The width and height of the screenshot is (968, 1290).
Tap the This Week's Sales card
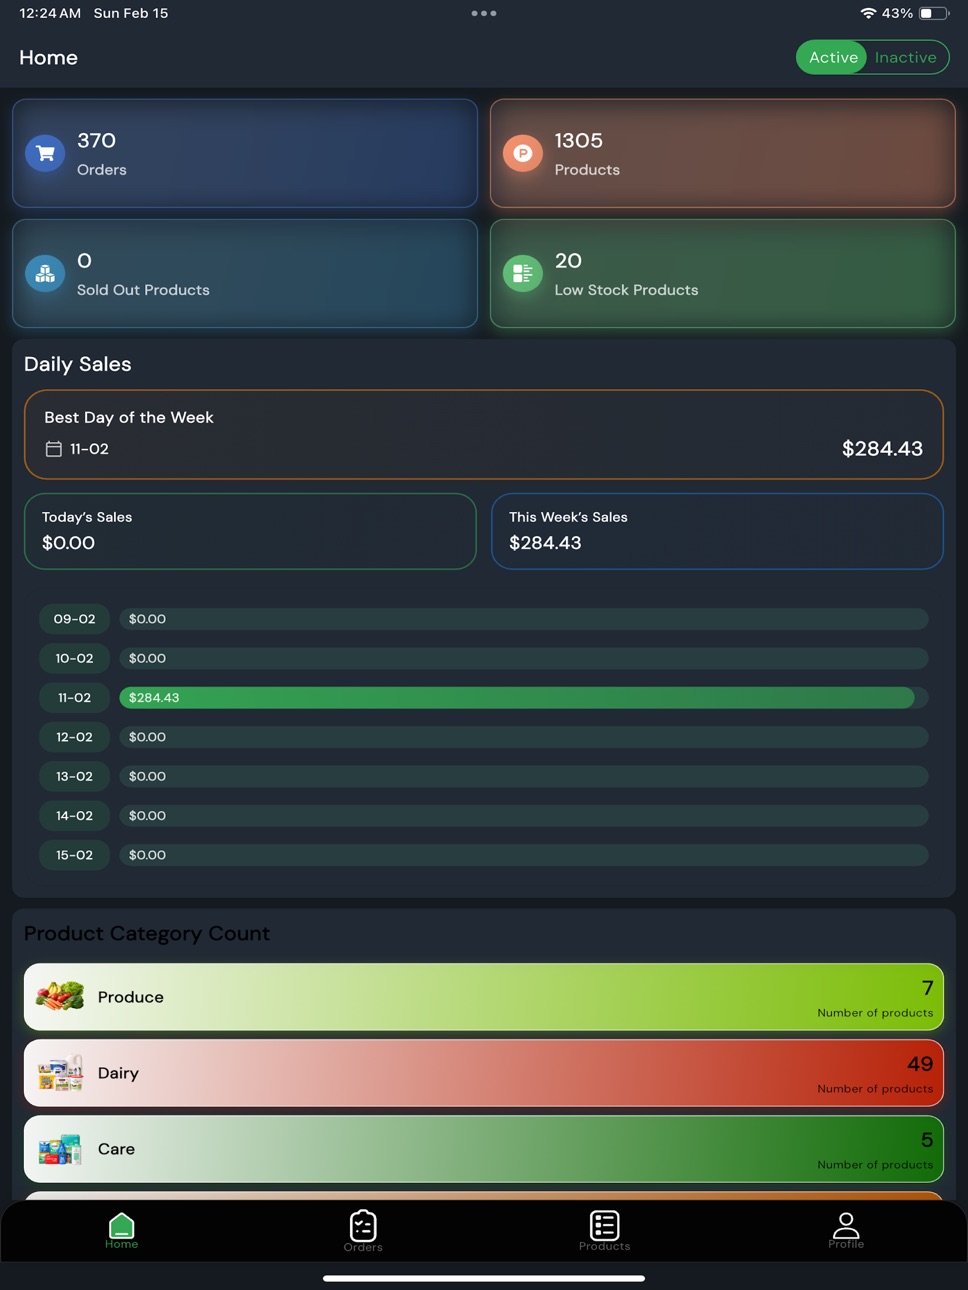pos(717,531)
